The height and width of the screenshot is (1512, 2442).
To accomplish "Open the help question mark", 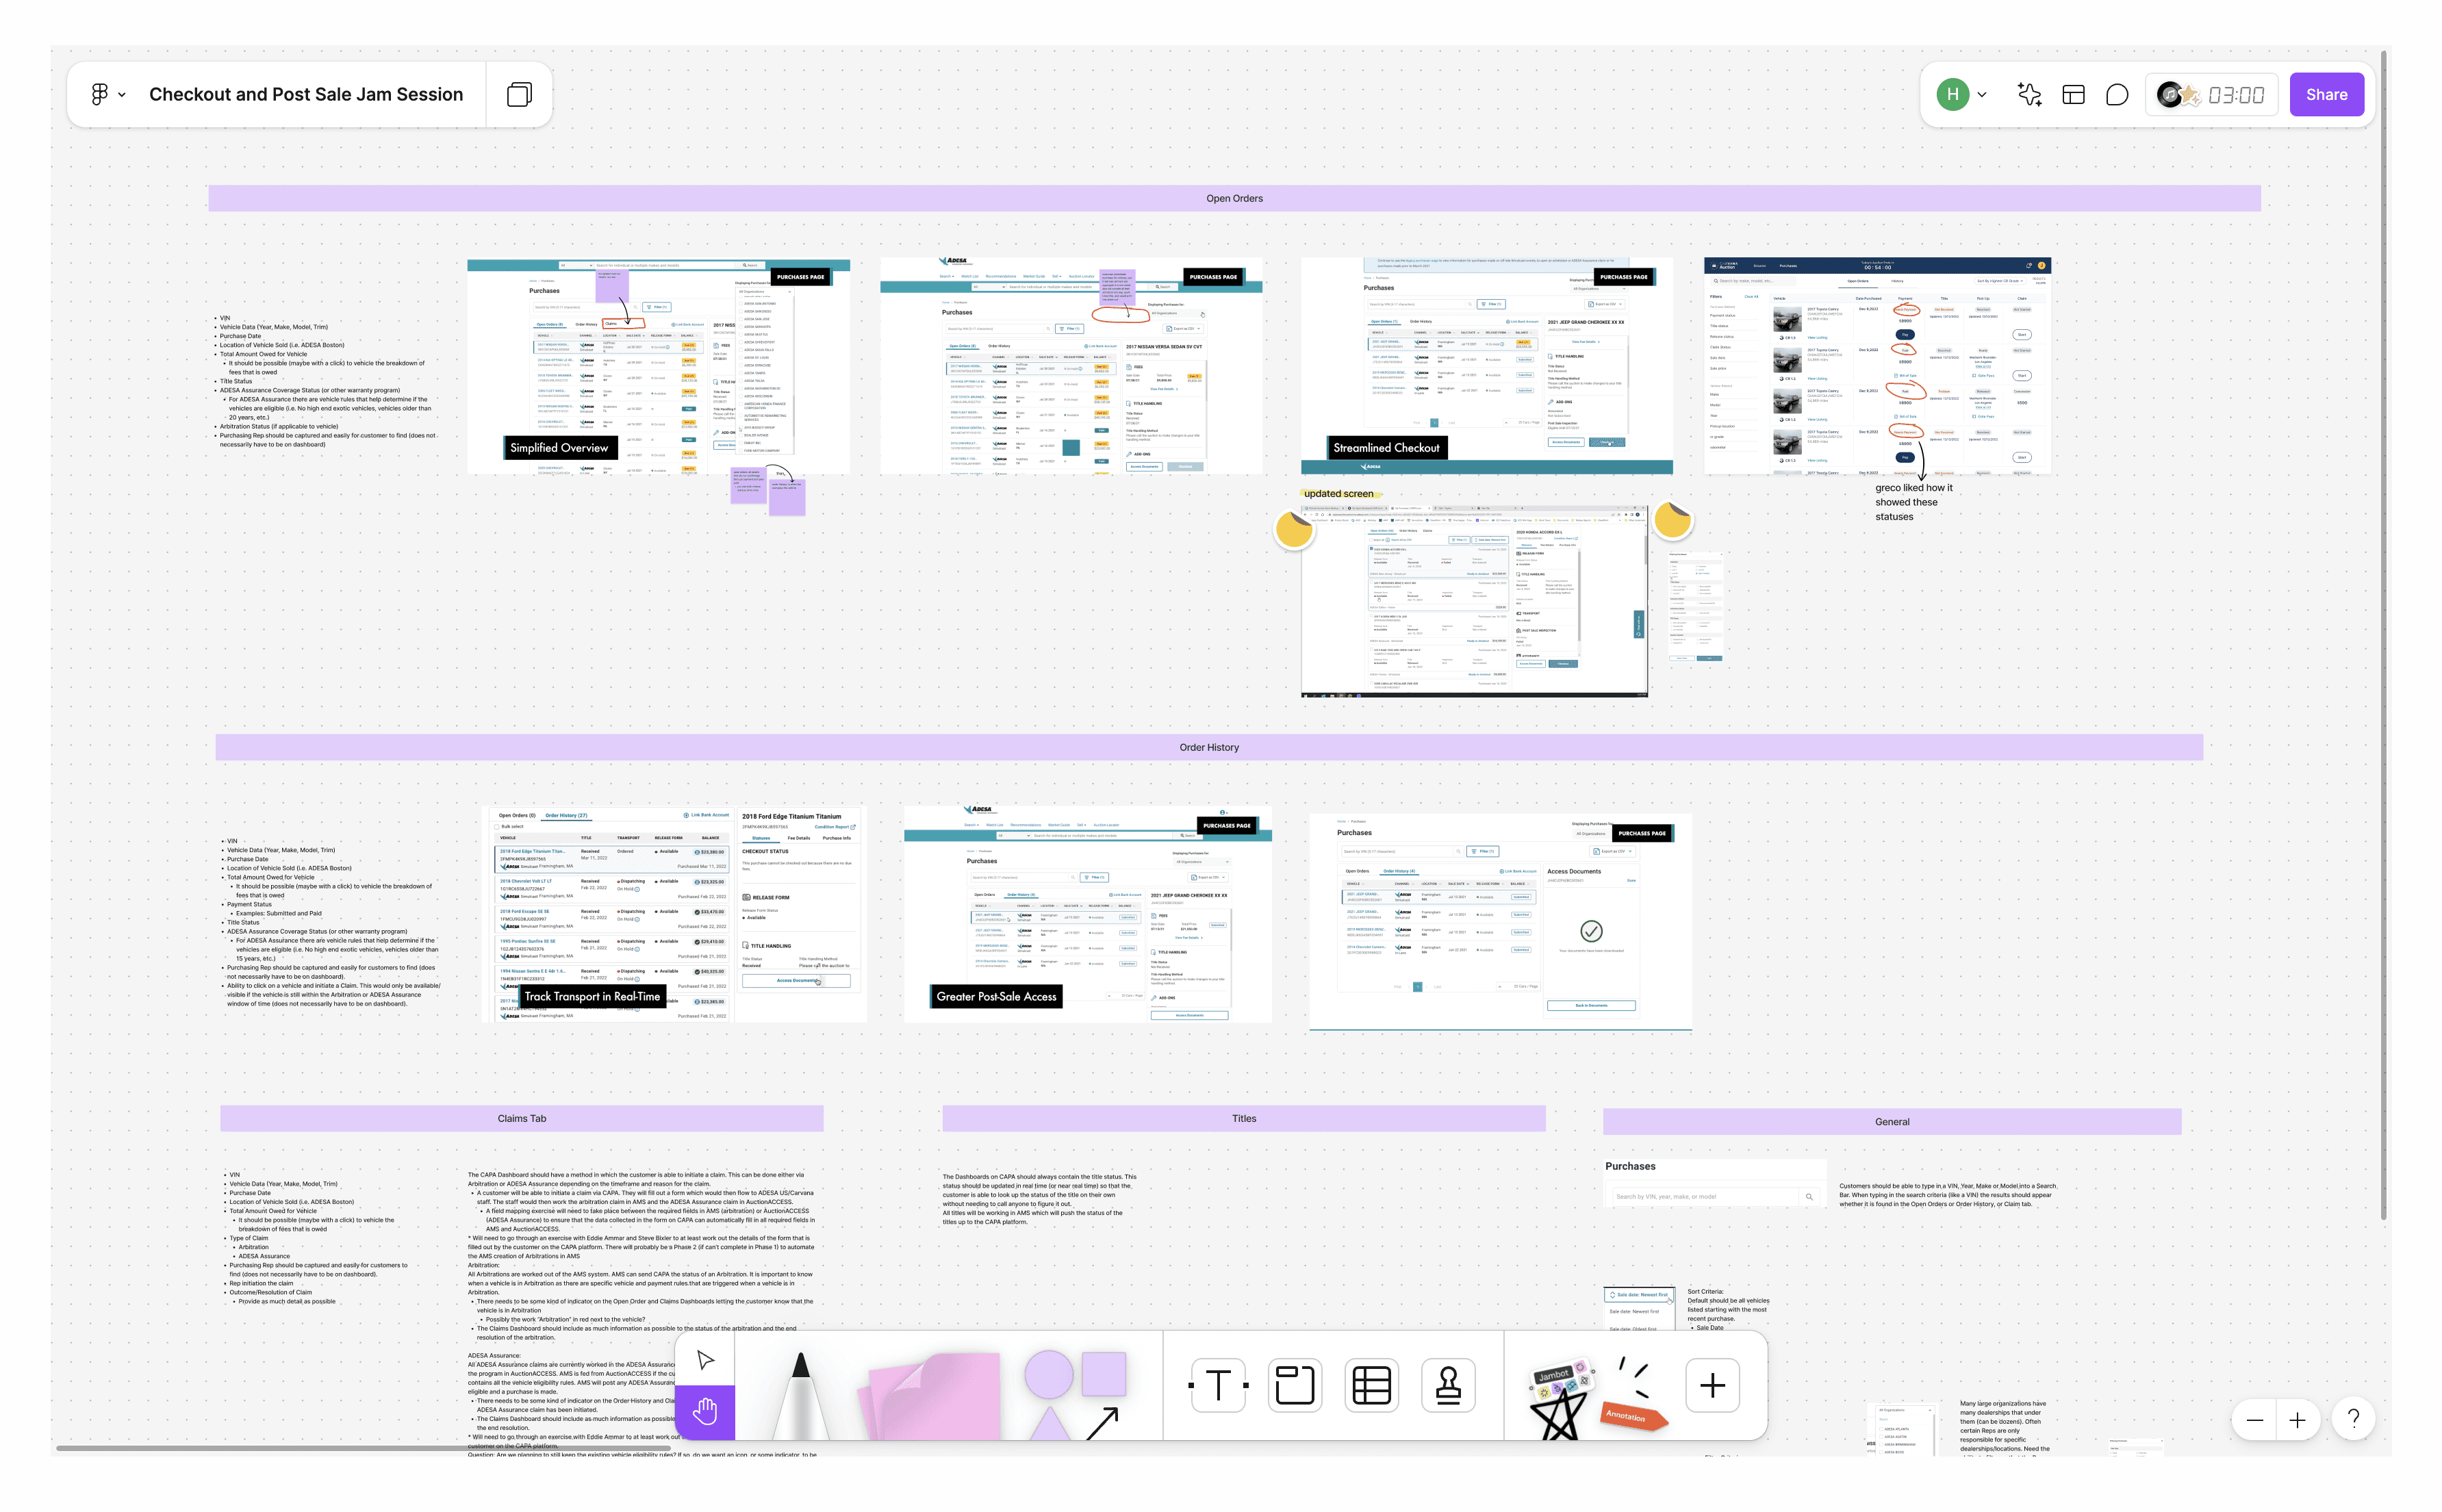I will [x=2353, y=1419].
